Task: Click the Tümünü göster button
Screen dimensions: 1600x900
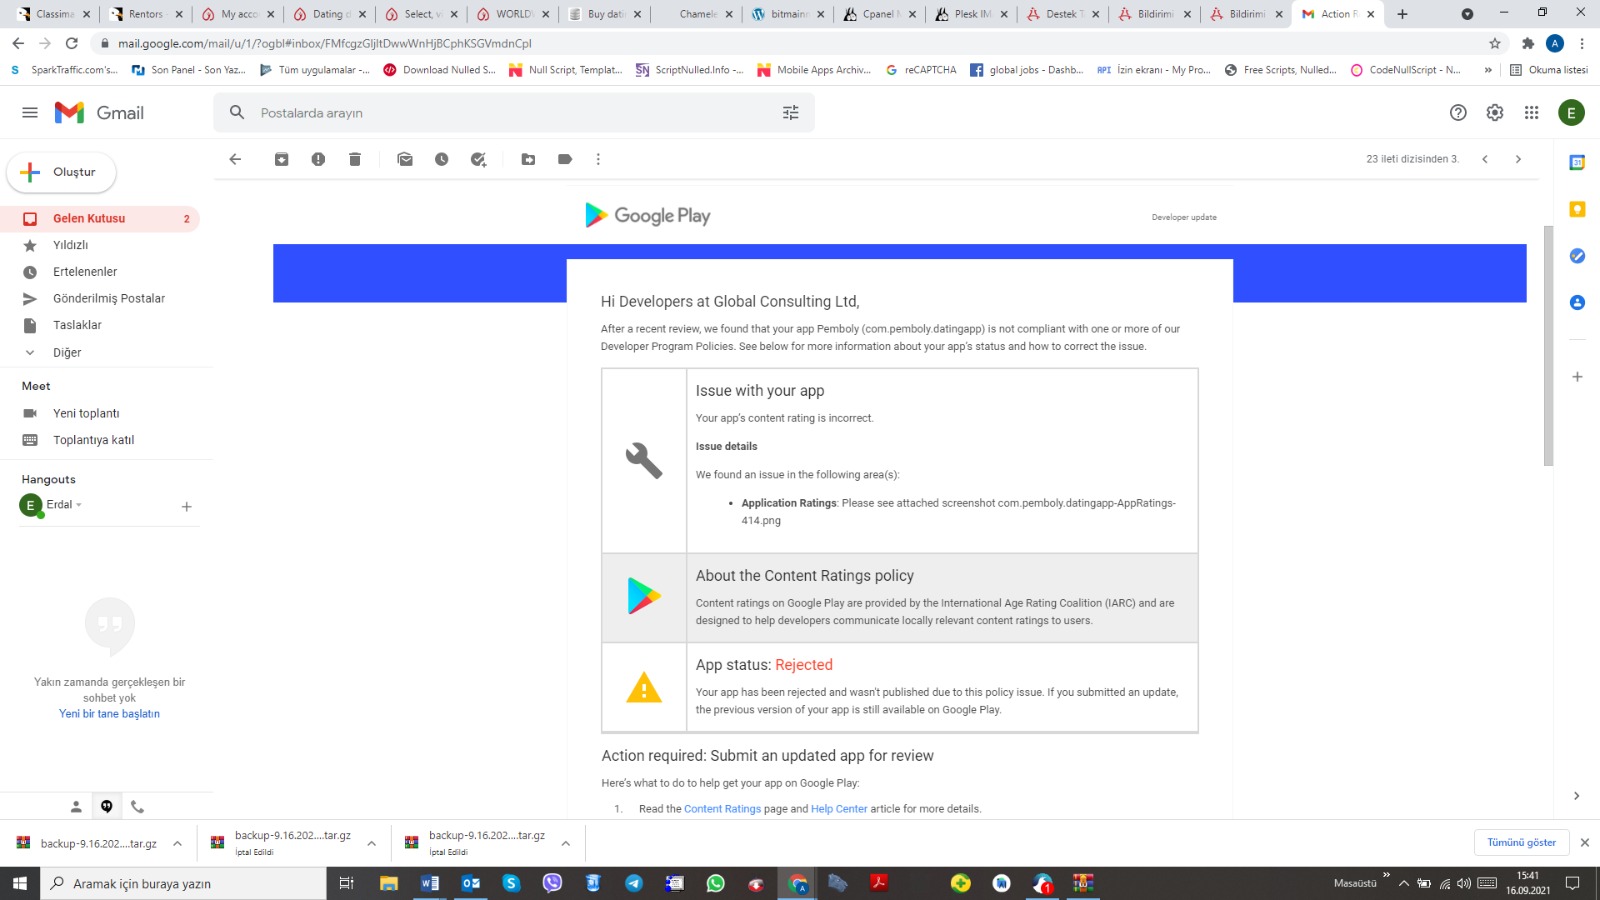Action: tap(1521, 842)
